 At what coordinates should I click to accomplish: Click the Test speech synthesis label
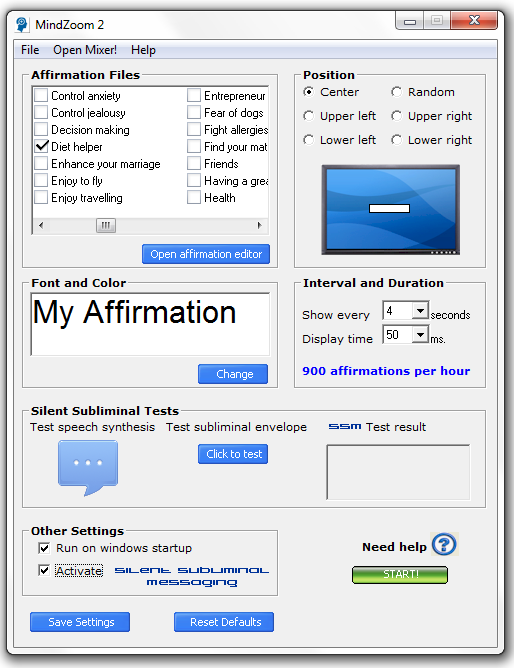tap(92, 427)
